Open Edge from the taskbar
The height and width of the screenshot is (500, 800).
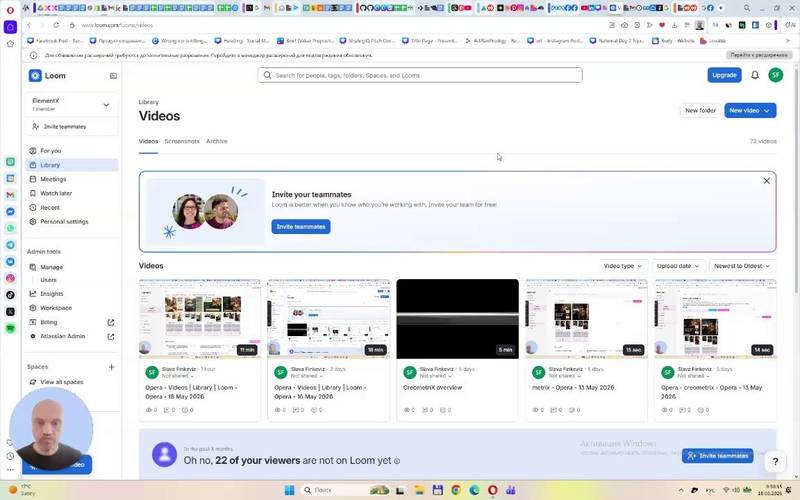474,490
